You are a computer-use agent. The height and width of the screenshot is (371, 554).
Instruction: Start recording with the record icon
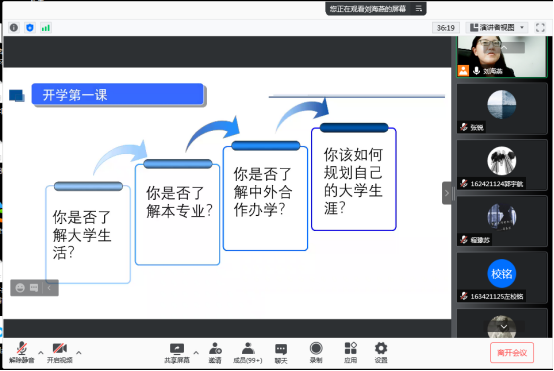[316, 353]
